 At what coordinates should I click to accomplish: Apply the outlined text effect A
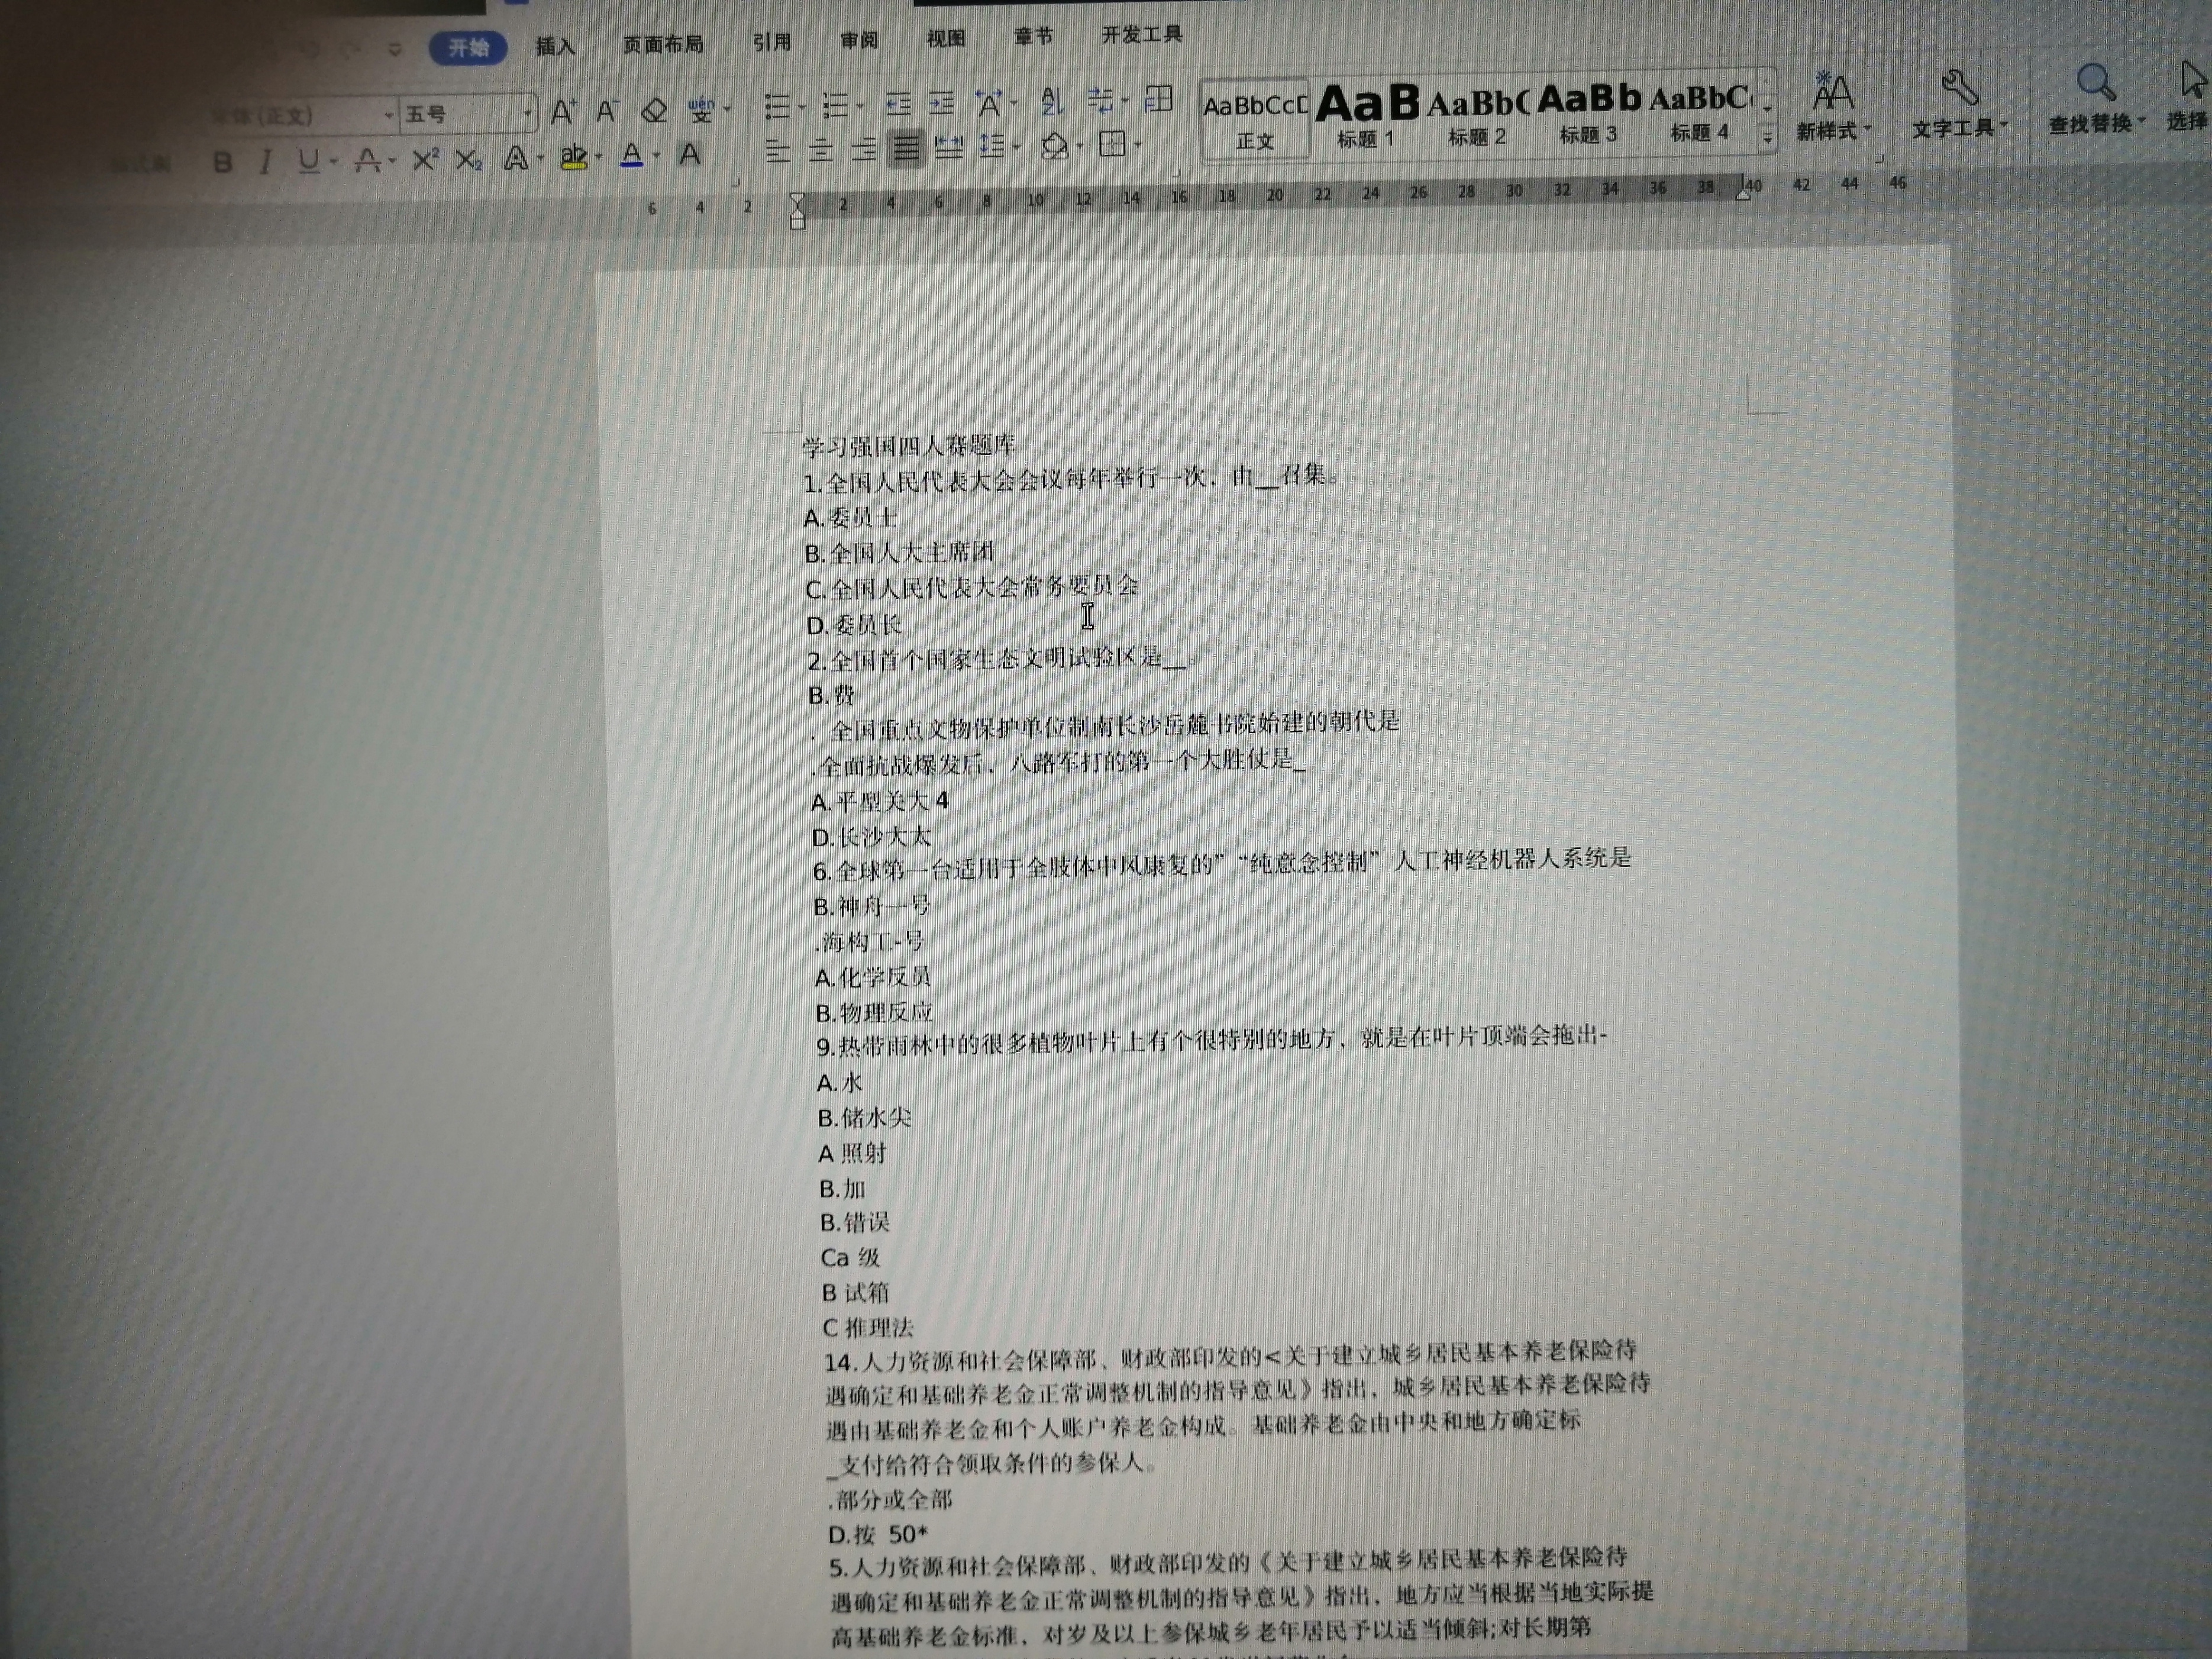pyautogui.click(x=516, y=158)
